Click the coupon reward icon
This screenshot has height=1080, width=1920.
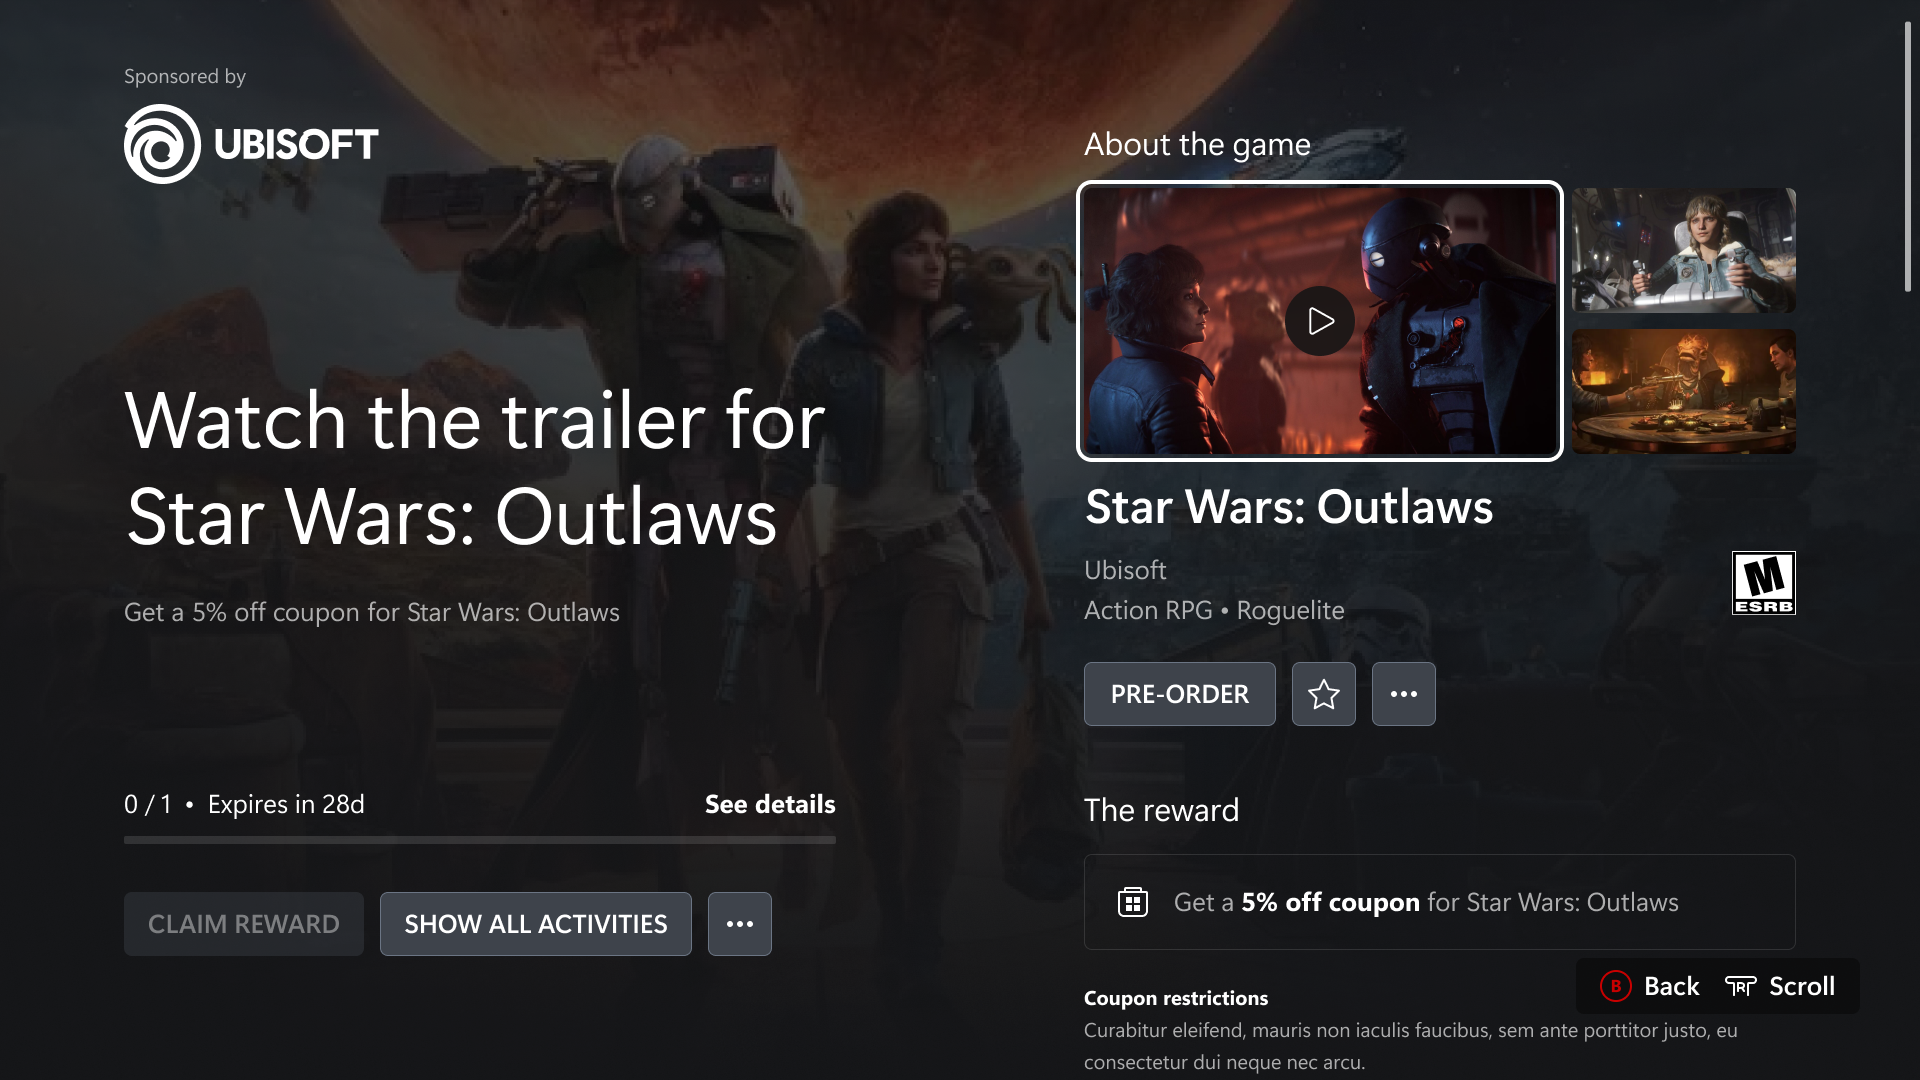coord(1132,902)
